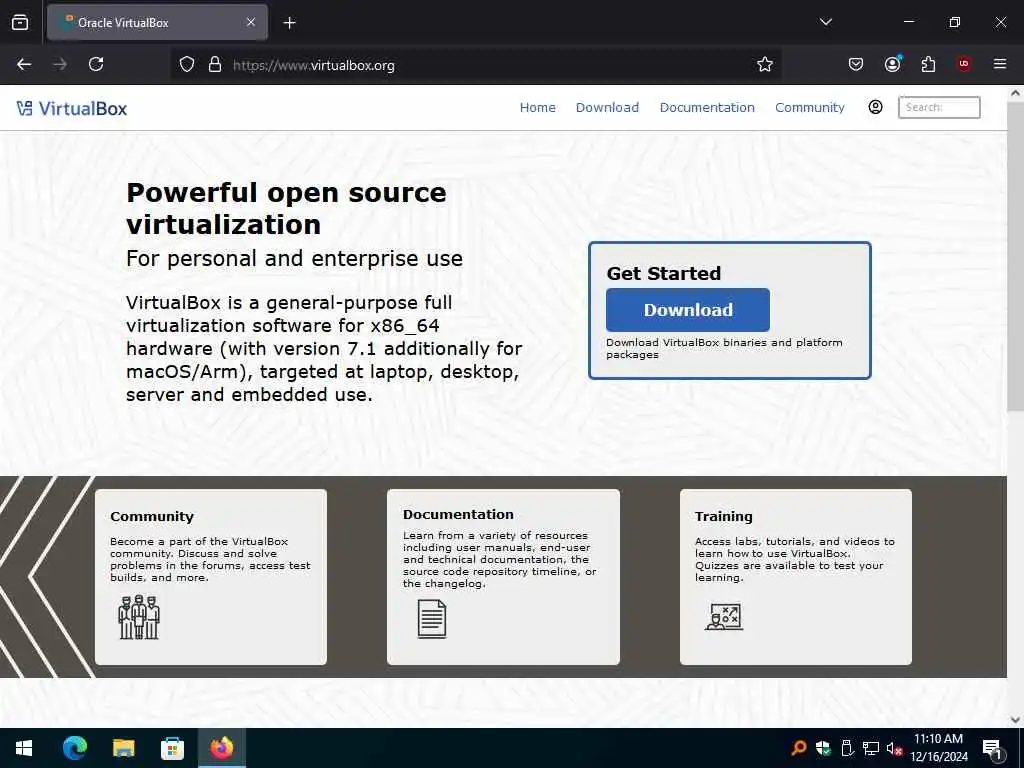Open the notification center icon

pyautogui.click(x=993, y=750)
